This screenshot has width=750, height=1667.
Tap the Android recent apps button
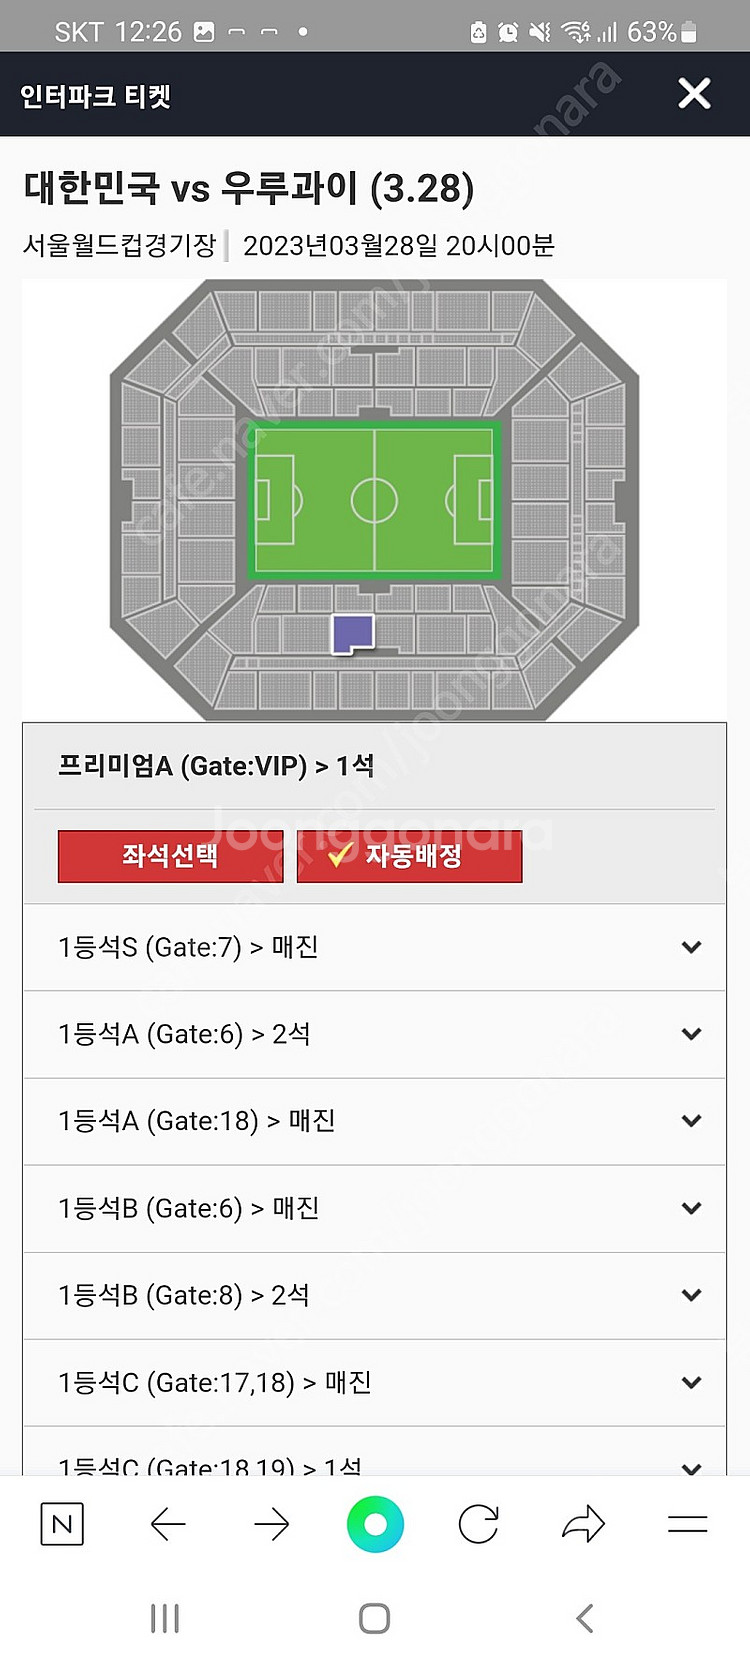[x=165, y=1618]
